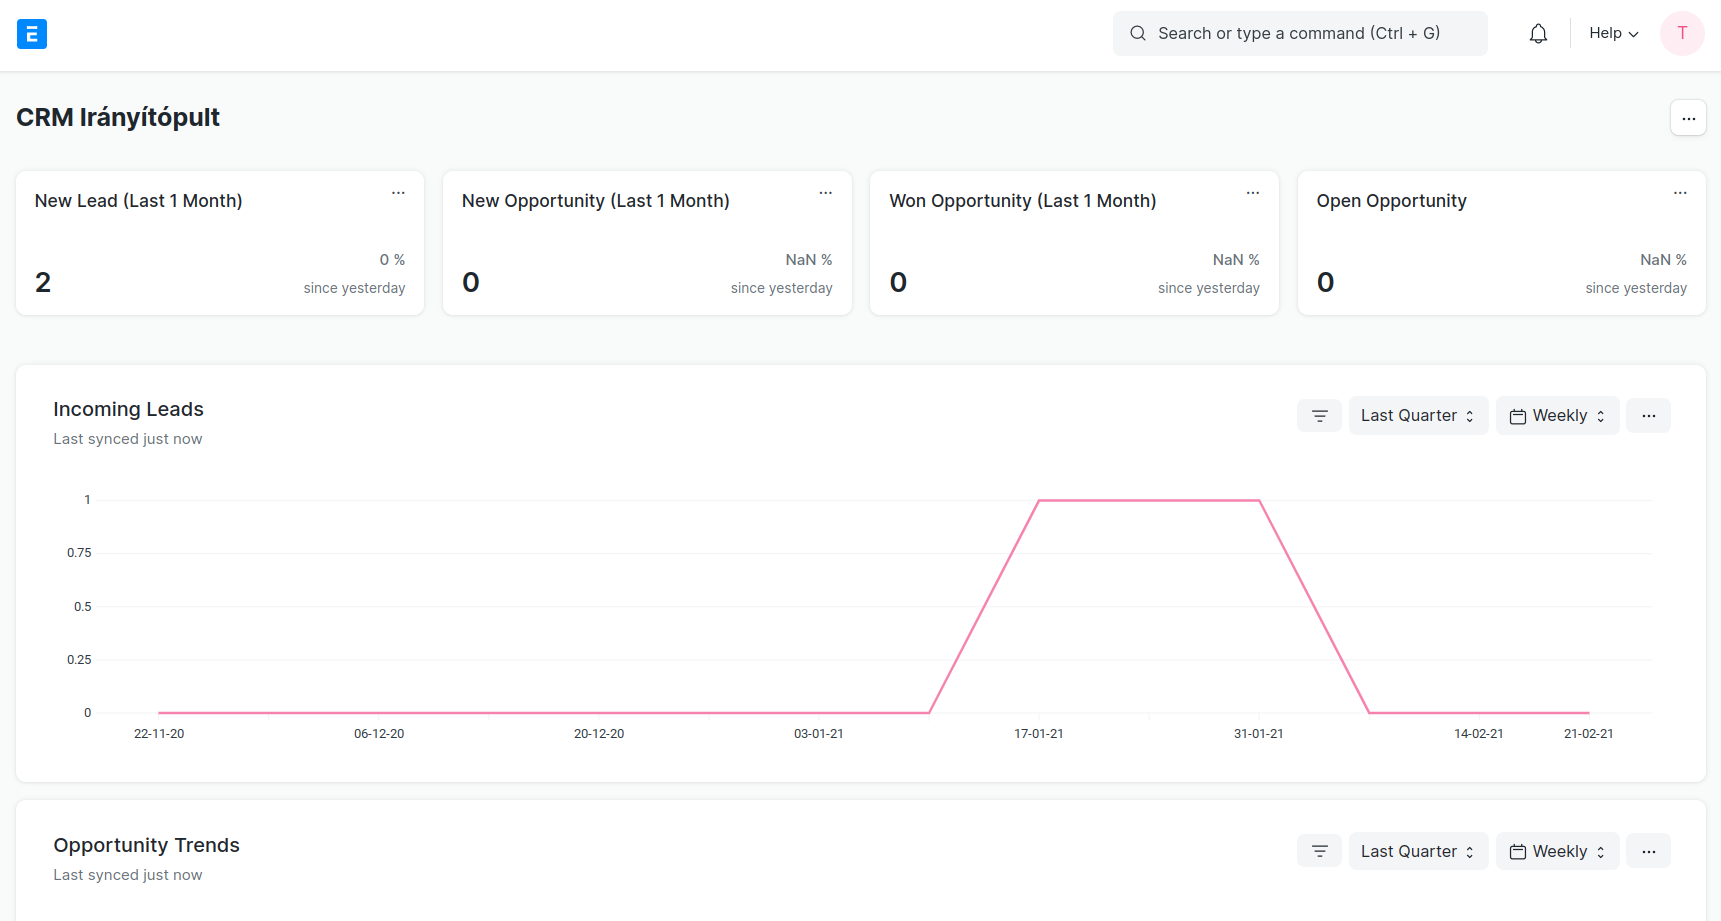Viewport: 1721px width, 921px height.
Task: Click the line chart peak at 17-01-21
Action: click(x=1039, y=500)
